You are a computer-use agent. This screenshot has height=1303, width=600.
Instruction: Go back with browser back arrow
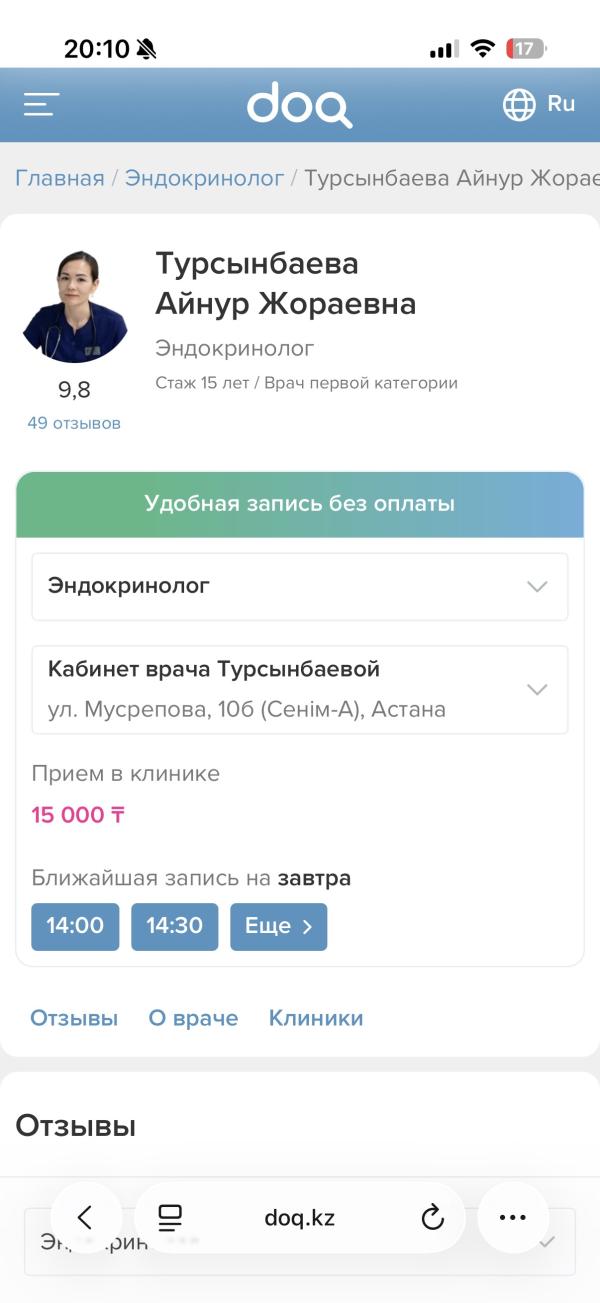pos(85,1217)
